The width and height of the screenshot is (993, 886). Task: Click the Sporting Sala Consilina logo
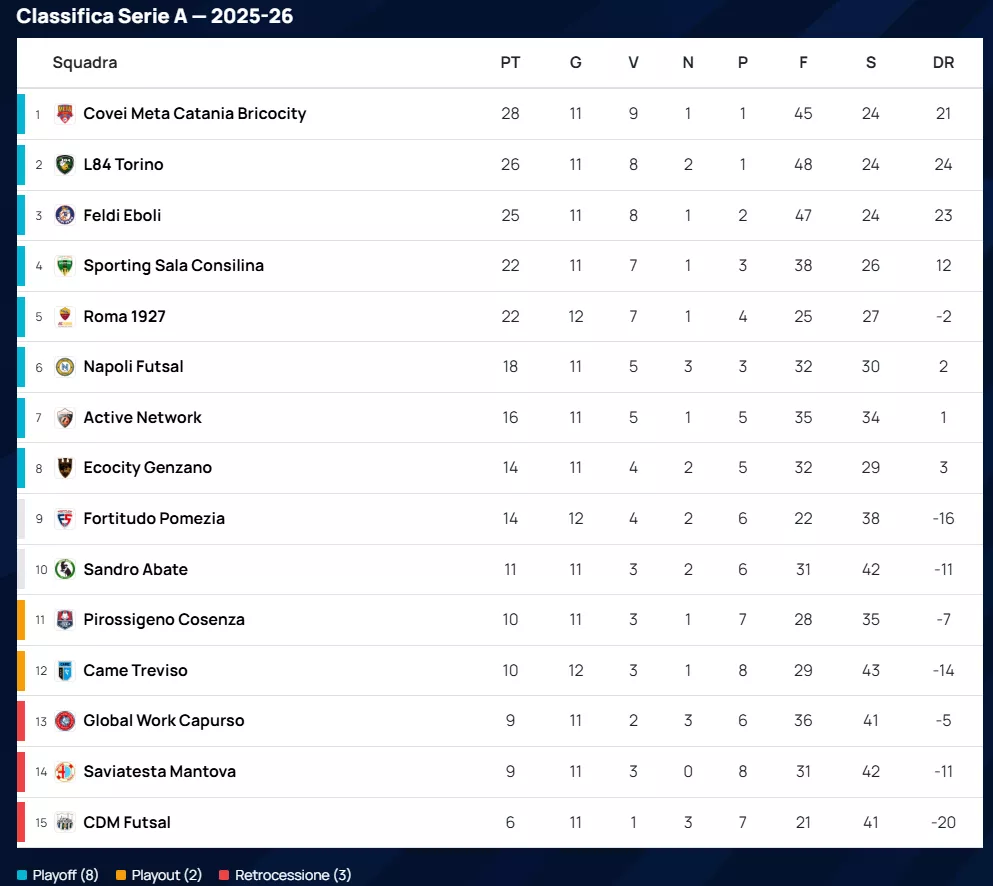pos(64,266)
